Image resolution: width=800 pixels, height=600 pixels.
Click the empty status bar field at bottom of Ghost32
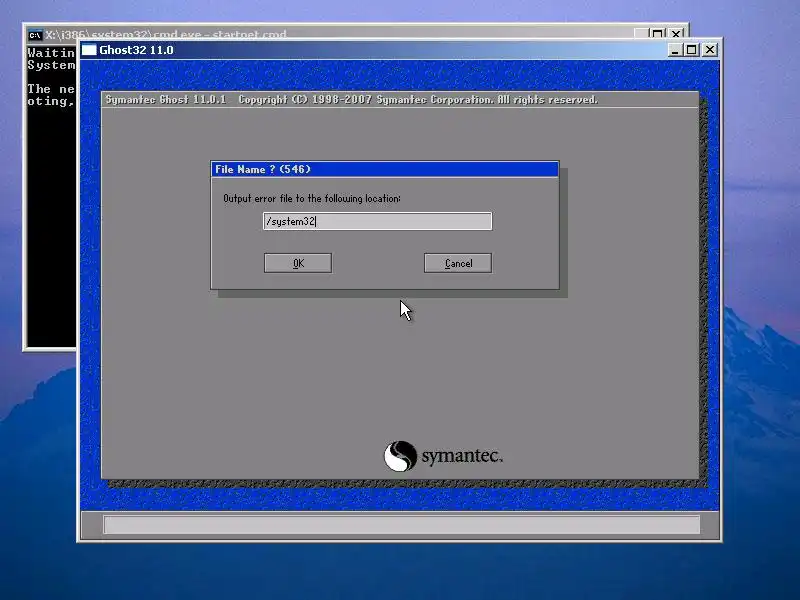pos(402,524)
